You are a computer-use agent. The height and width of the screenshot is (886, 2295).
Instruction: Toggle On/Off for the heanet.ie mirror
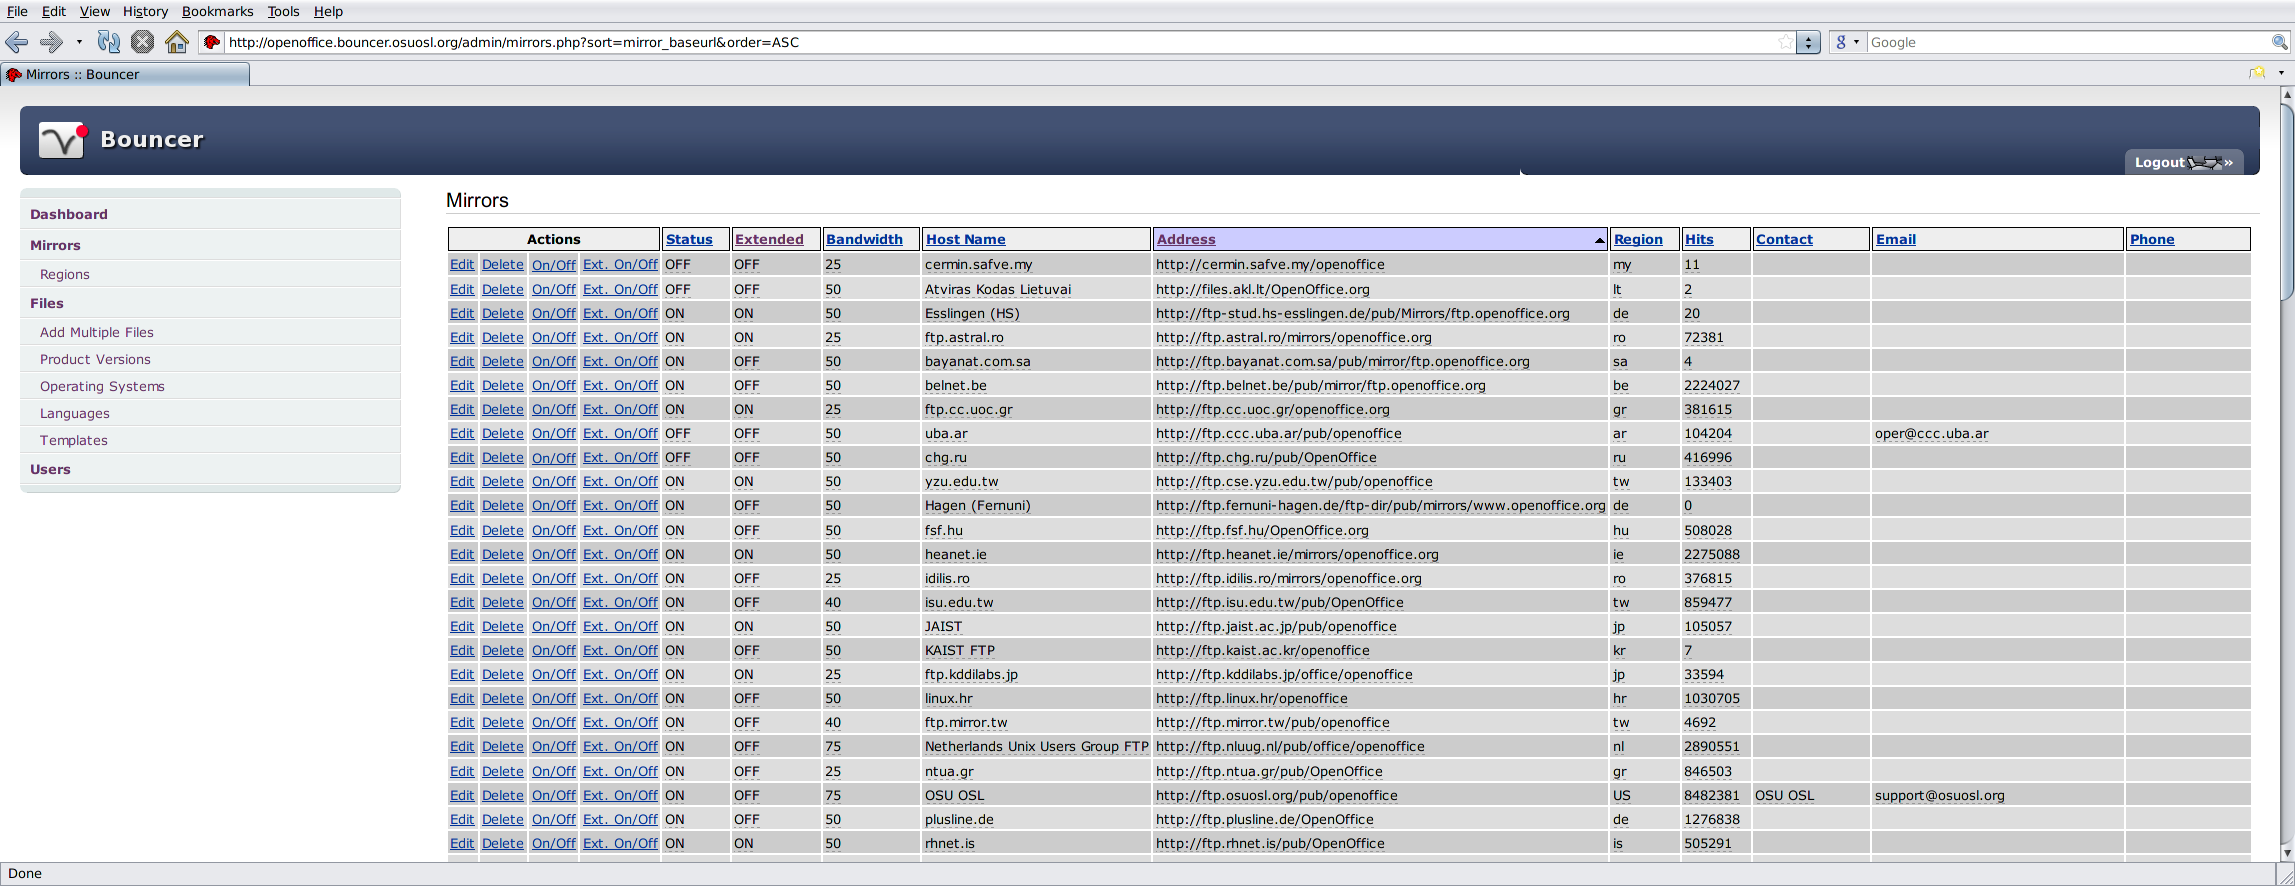click(554, 554)
